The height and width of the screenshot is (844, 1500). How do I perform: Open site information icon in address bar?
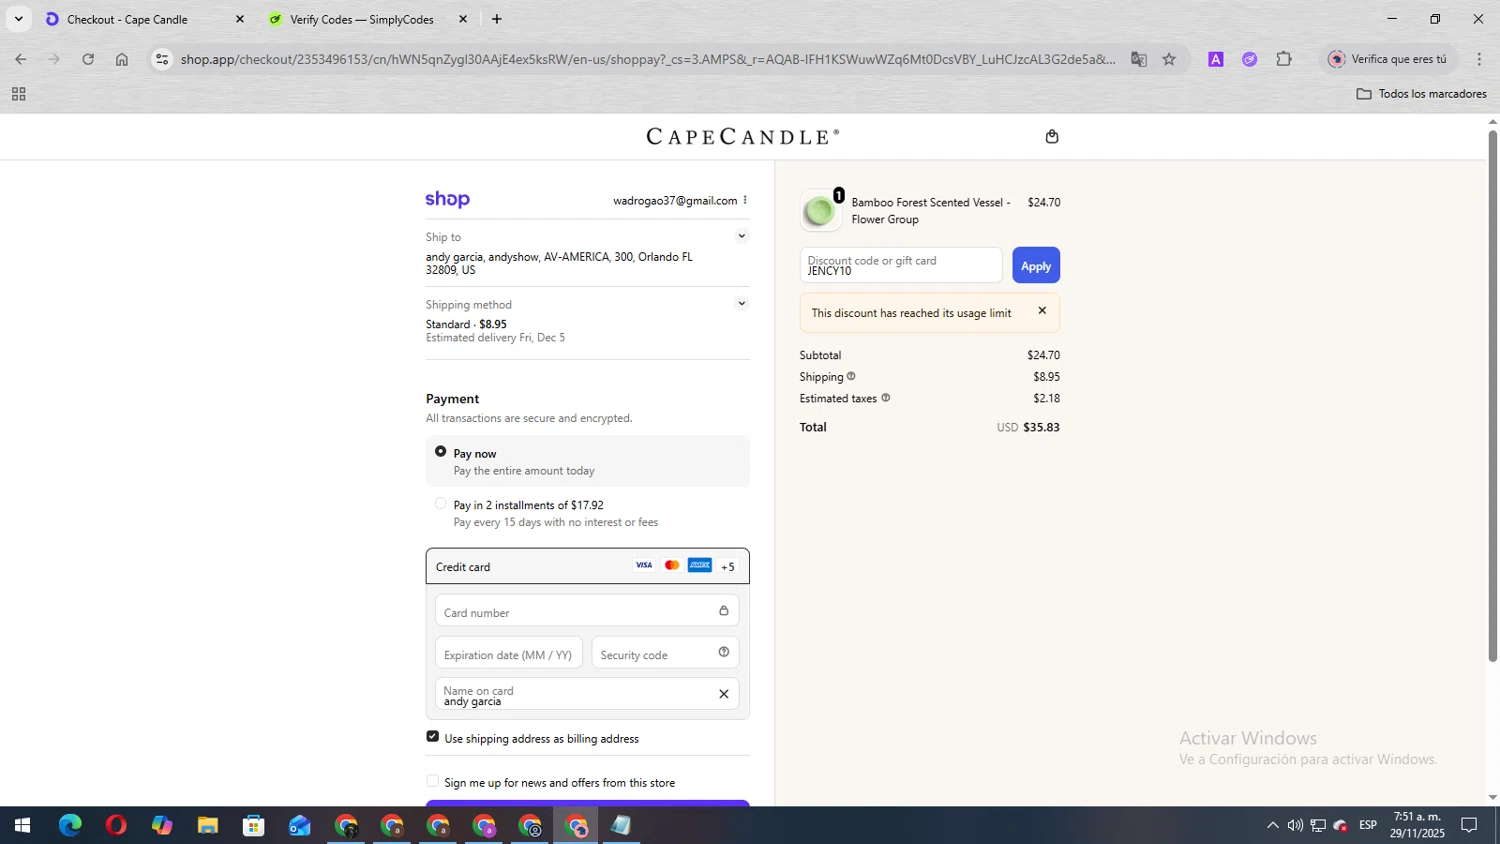pos(162,59)
